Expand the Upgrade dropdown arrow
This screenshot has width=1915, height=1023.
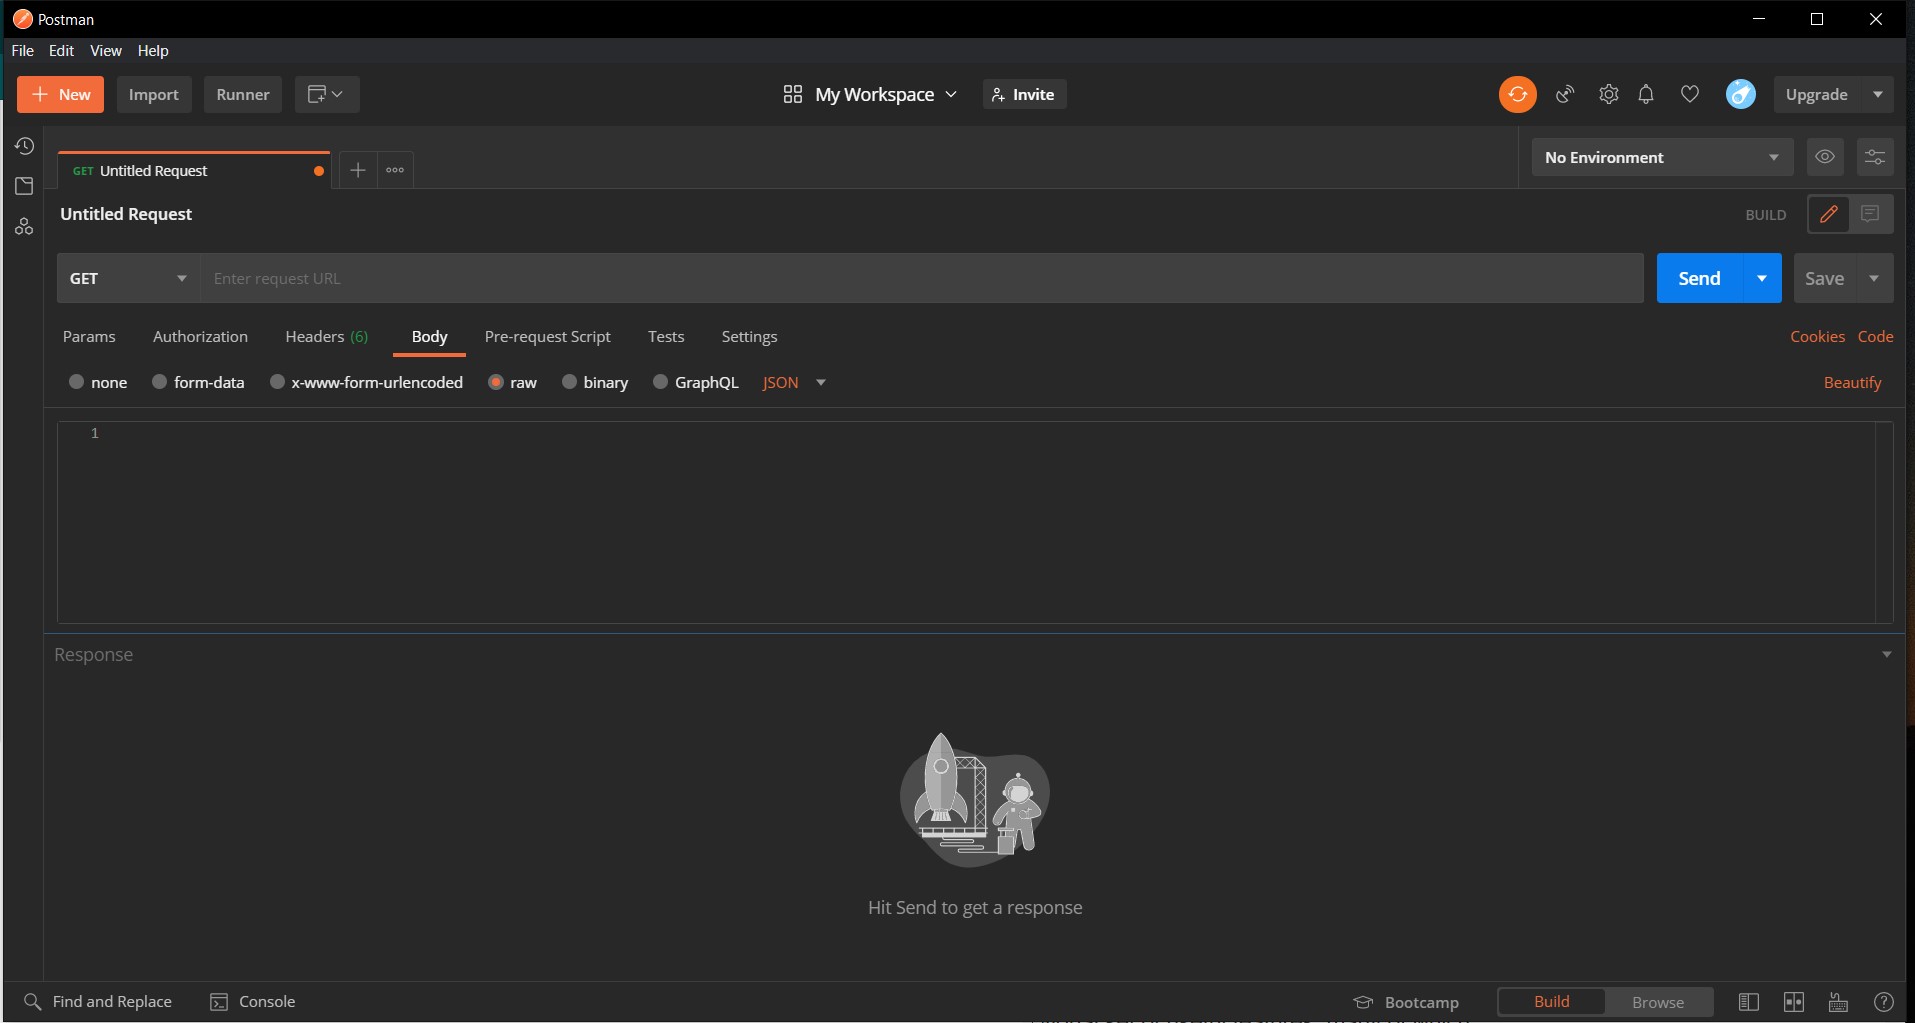[1878, 94]
